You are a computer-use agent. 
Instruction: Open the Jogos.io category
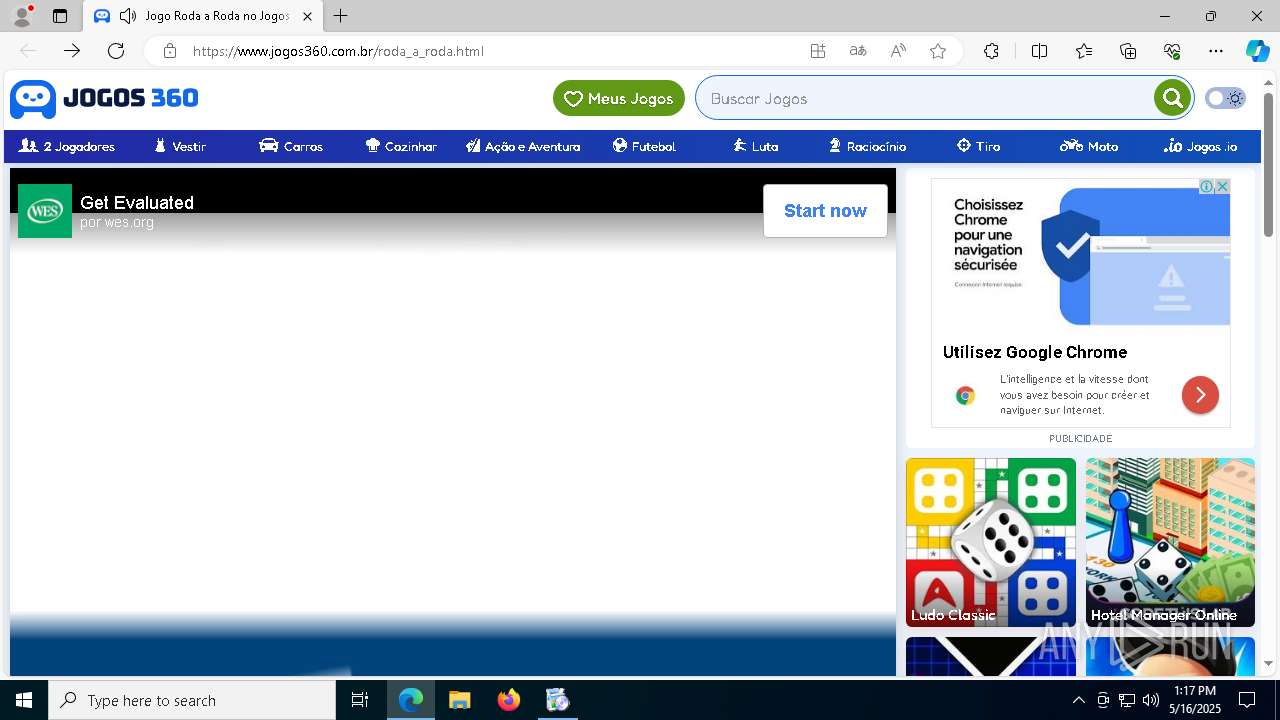tap(1200, 146)
